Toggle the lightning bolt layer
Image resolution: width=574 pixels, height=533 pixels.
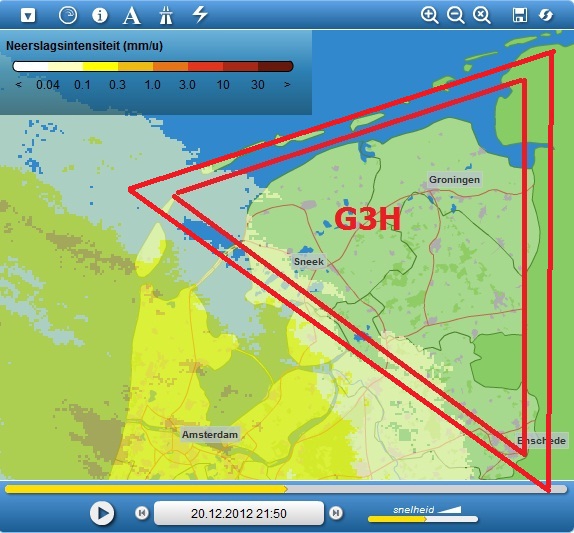(x=200, y=14)
